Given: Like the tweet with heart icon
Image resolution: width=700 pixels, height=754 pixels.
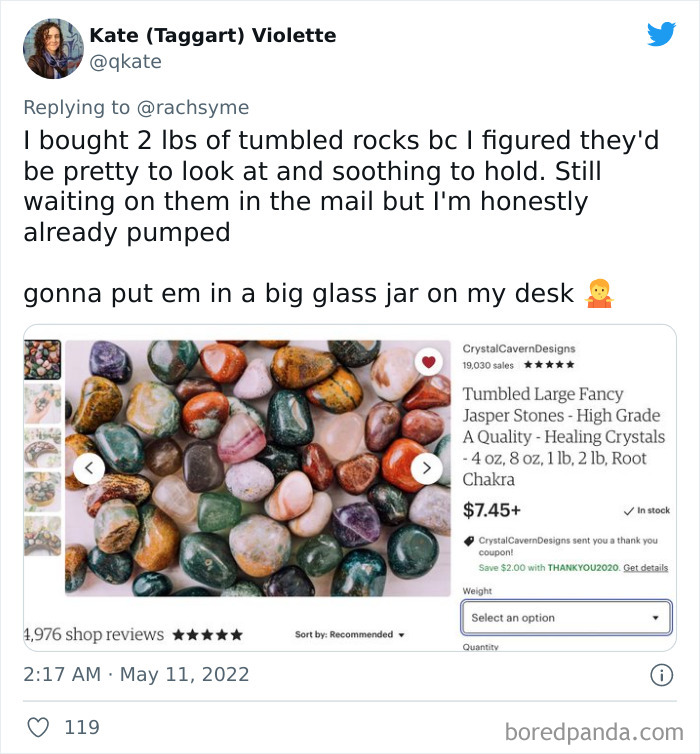Looking at the screenshot, I should [40, 727].
